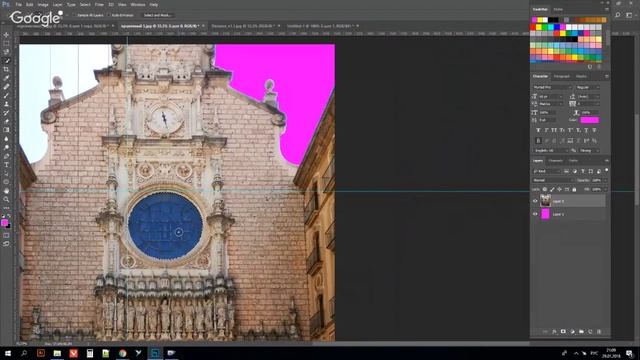Open the layer Kind filter dropdown
Screen dimensions: 640x360
[x=547, y=171]
